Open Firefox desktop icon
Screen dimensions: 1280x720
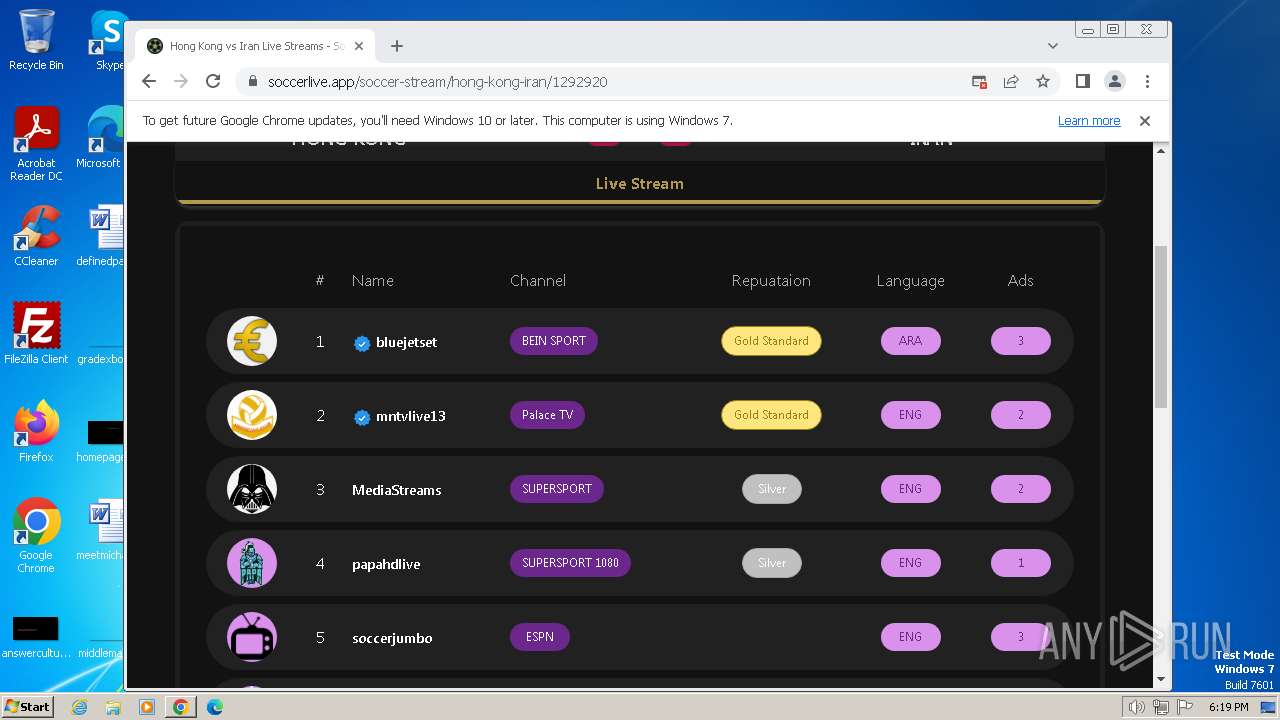coord(36,431)
